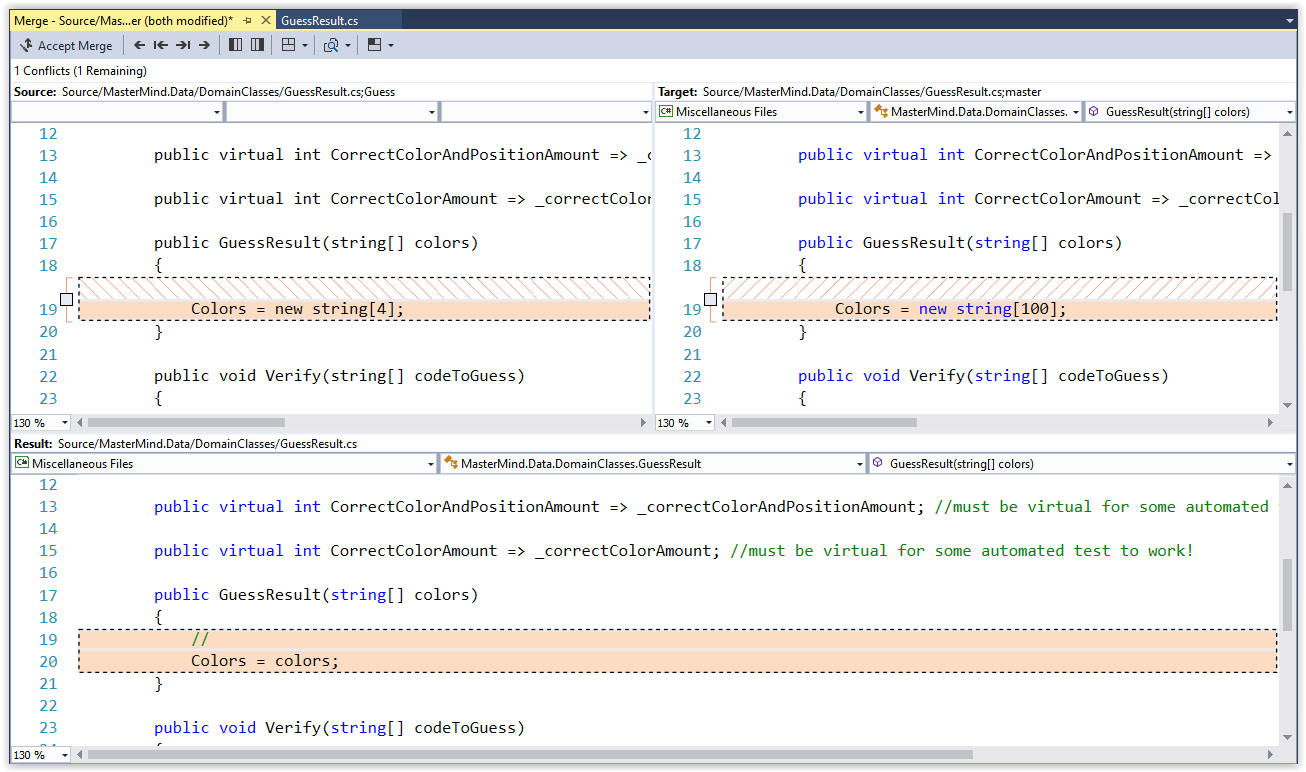The width and height of the screenshot is (1306, 772).
Task: Click 'public void Verify' line in Result pane
Action: click(339, 727)
